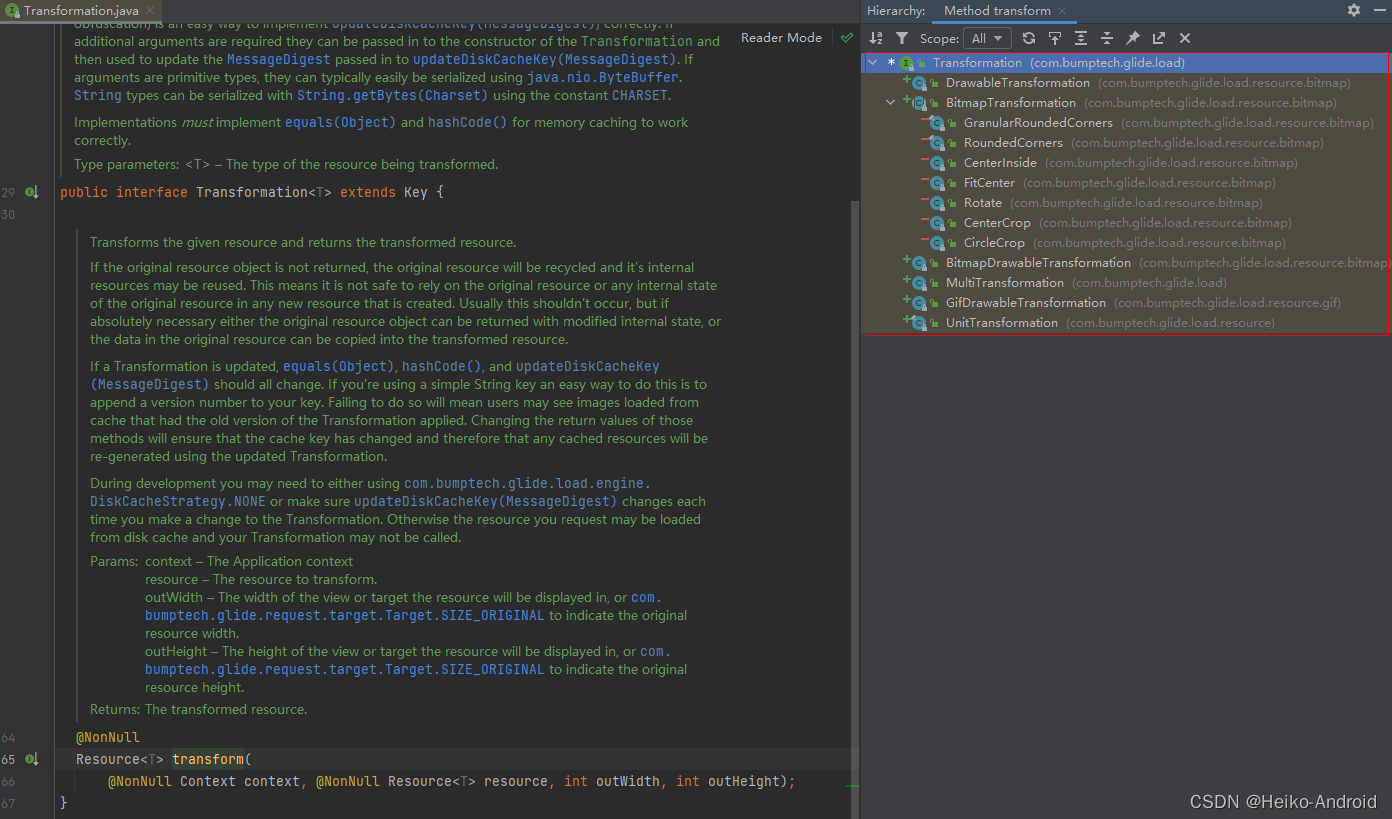Open java.nio.ByteBuffer doc link
This screenshot has width=1392, height=819.
(x=603, y=77)
